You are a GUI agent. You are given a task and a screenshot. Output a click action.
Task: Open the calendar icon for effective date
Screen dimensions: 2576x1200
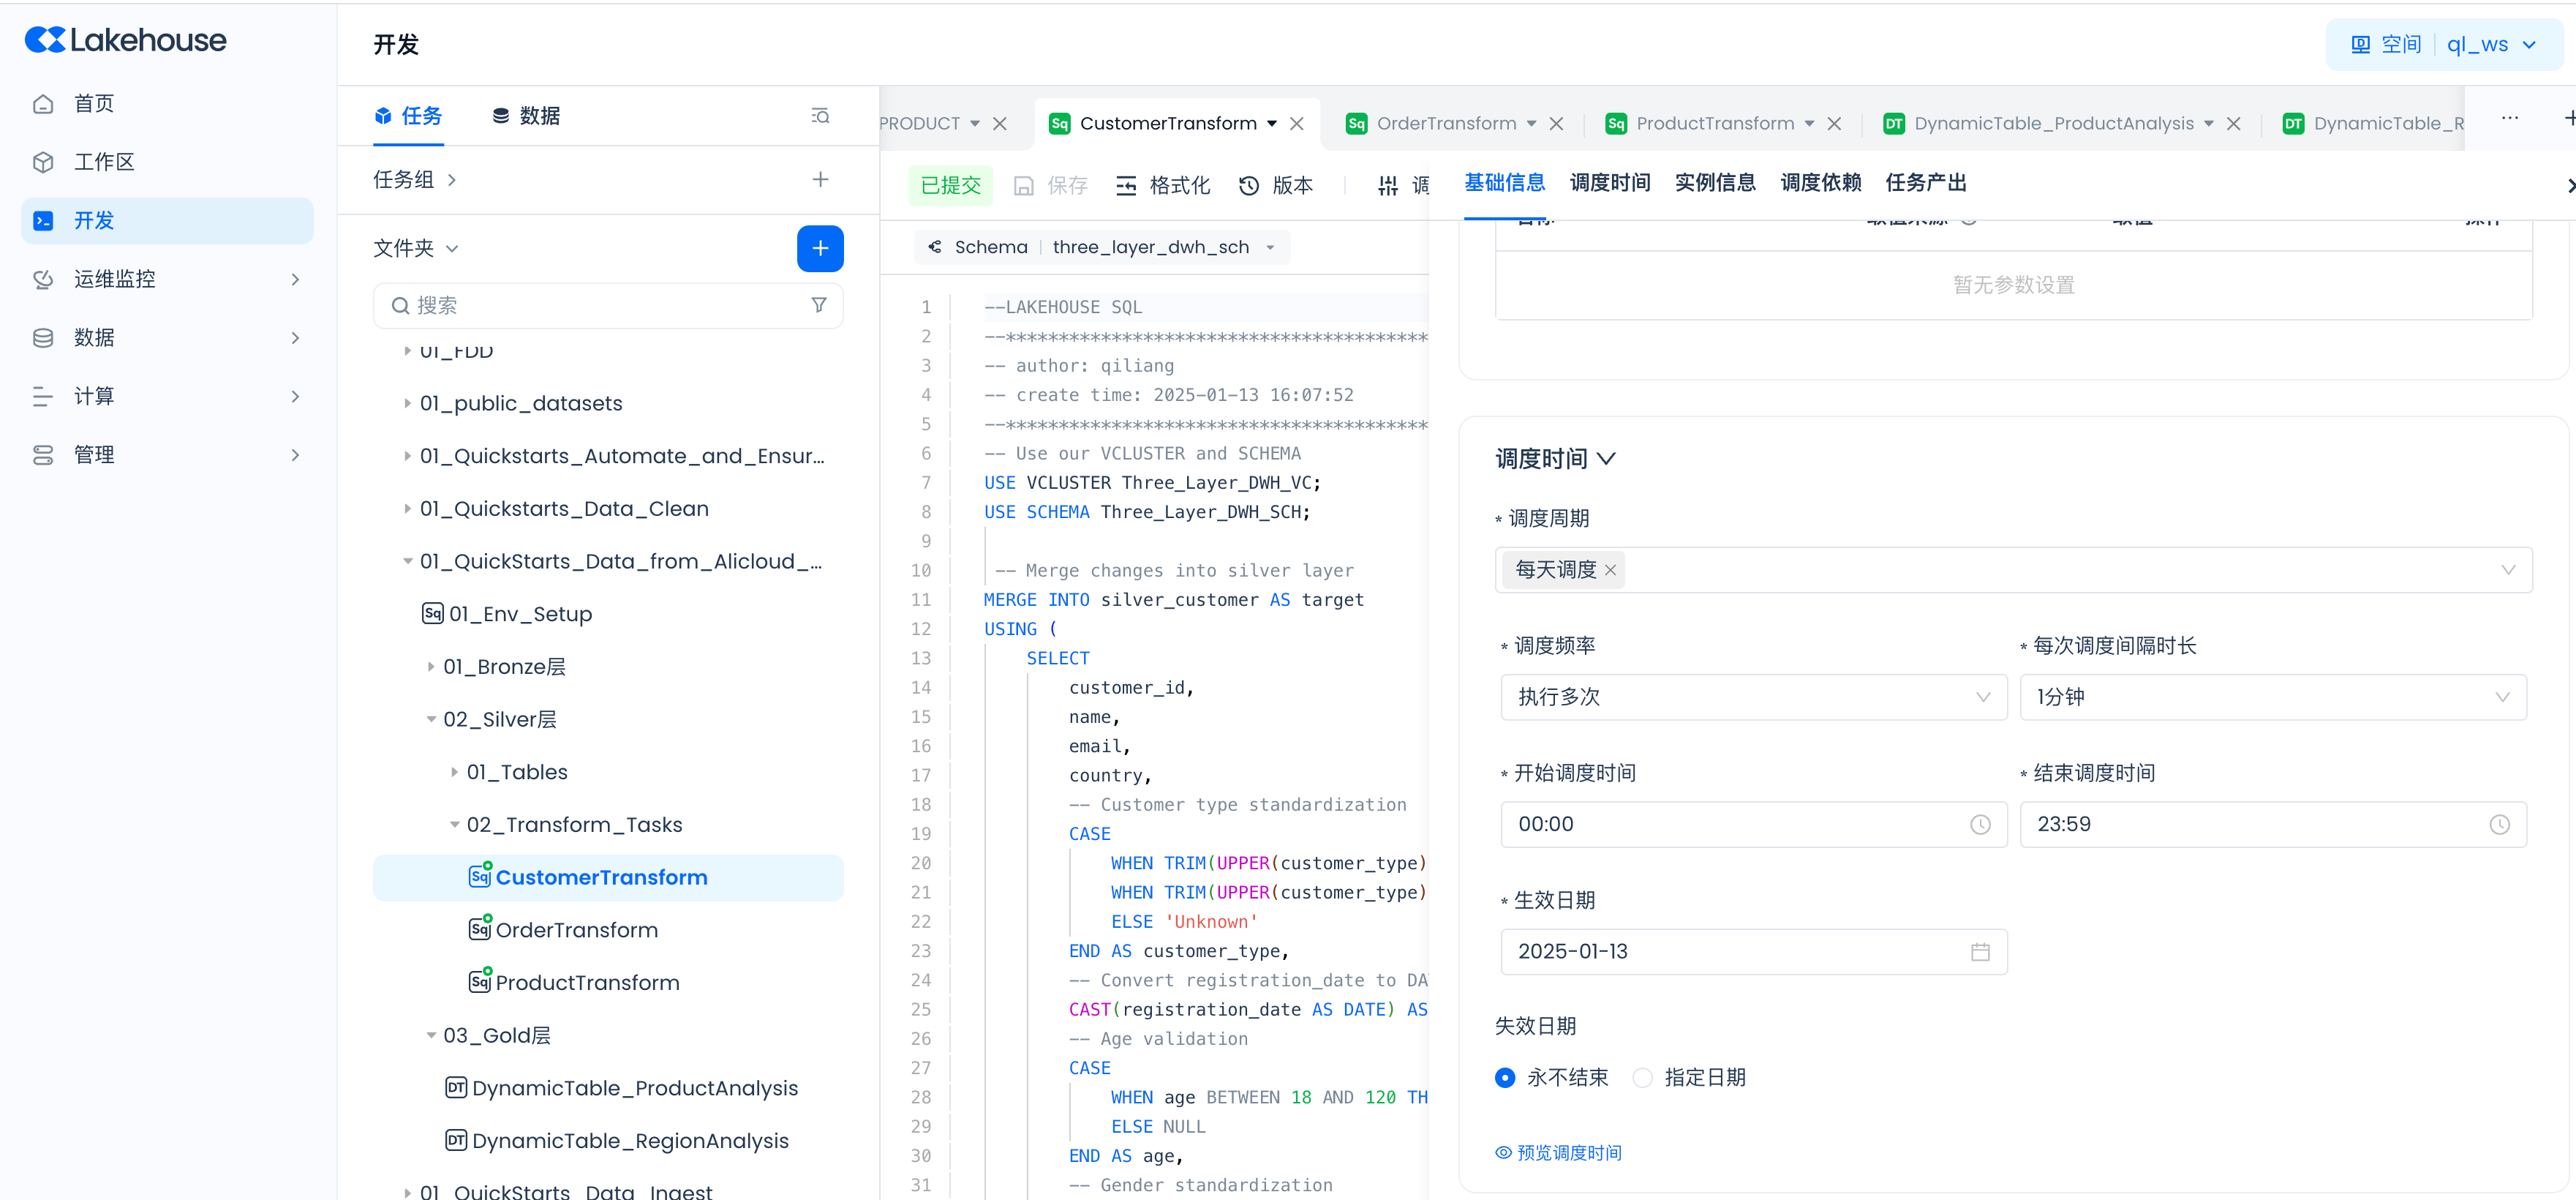click(x=1979, y=952)
